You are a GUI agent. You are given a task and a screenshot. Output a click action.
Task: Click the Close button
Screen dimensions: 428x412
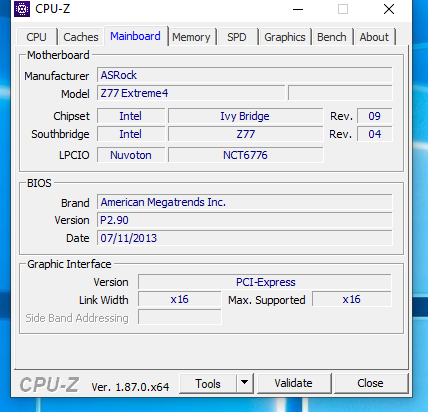pyautogui.click(x=370, y=383)
